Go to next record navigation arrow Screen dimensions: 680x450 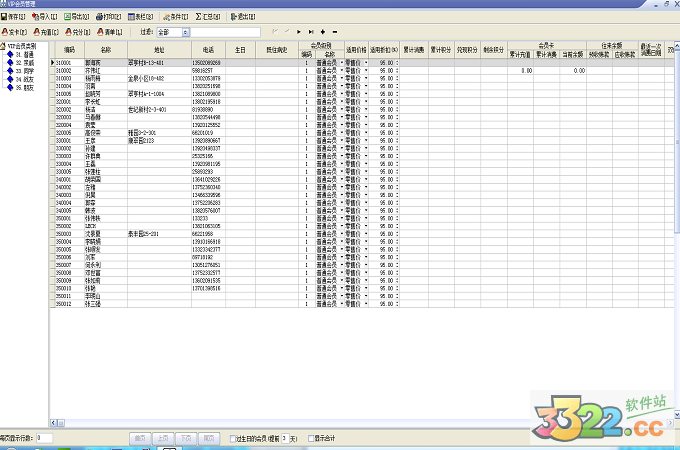[x=299, y=32]
